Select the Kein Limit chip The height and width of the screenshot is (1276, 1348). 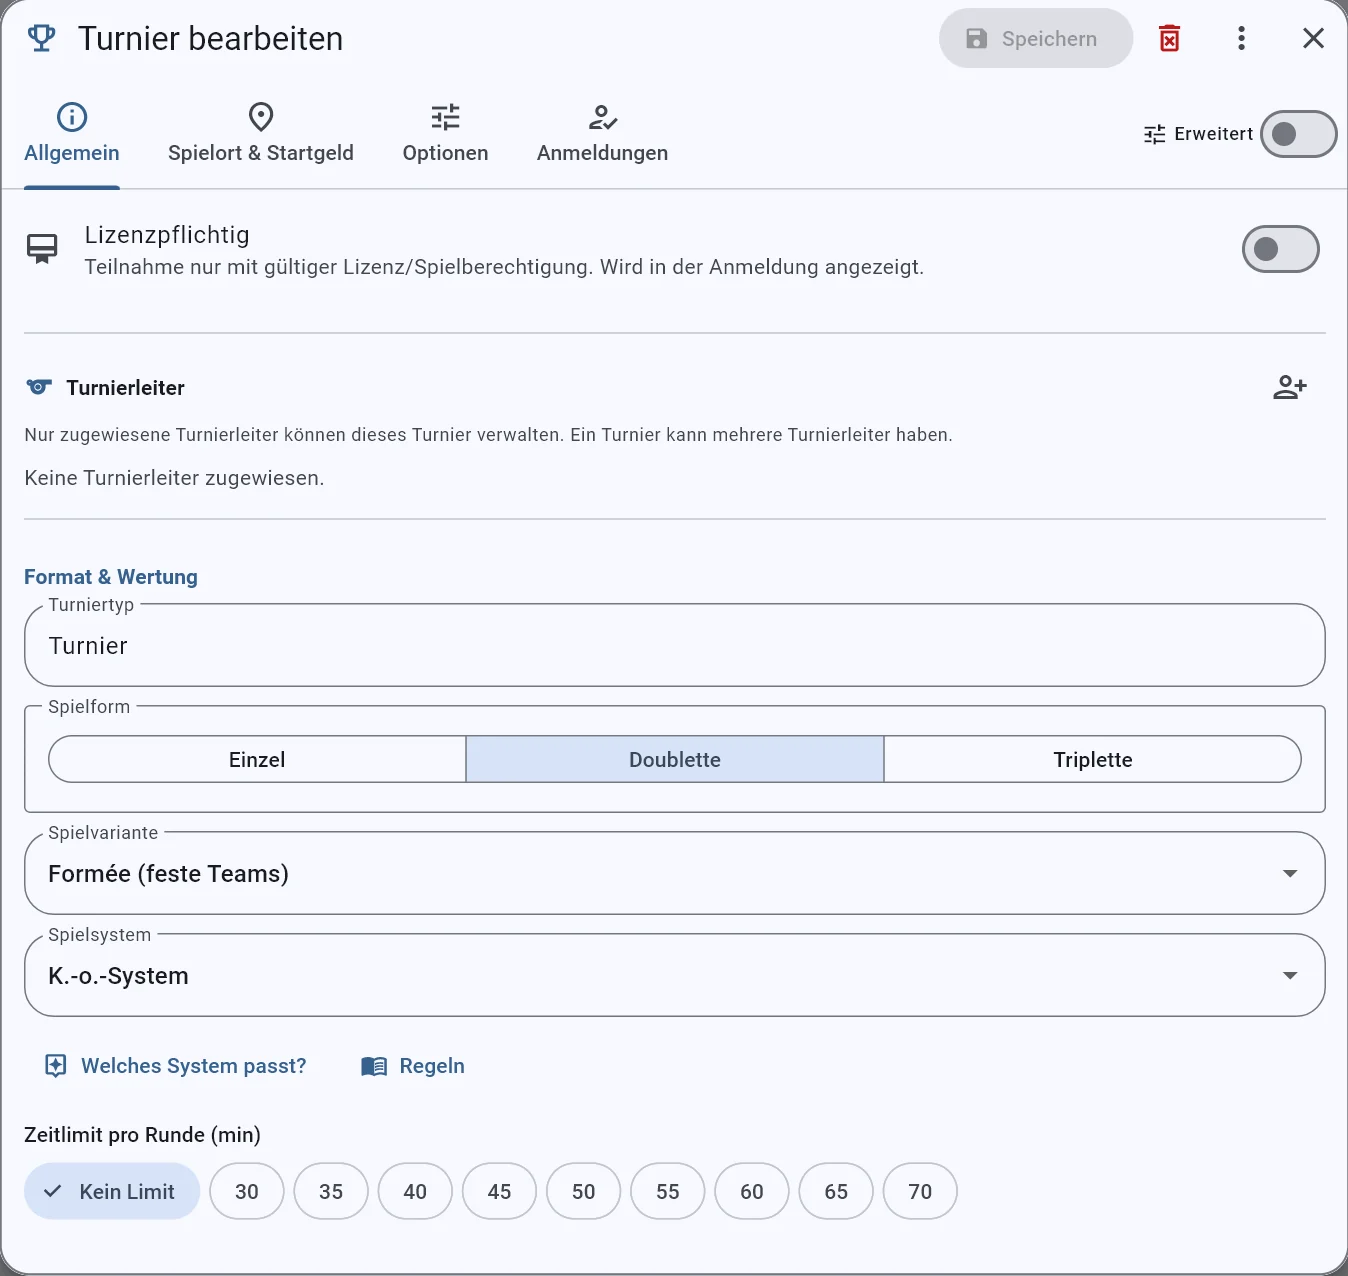pos(112,1191)
